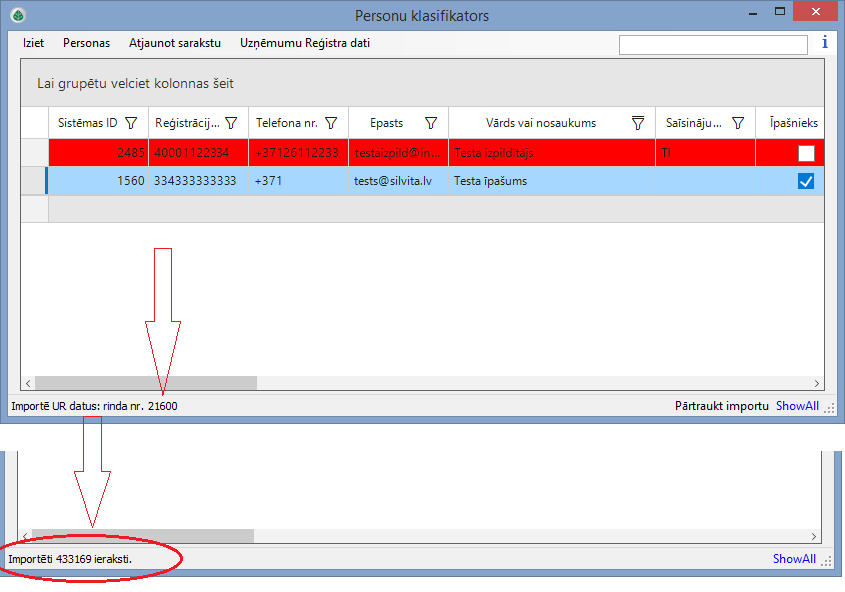The height and width of the screenshot is (592, 845).
Task: Open filter for Reģistrācijas column
Action: 231,123
